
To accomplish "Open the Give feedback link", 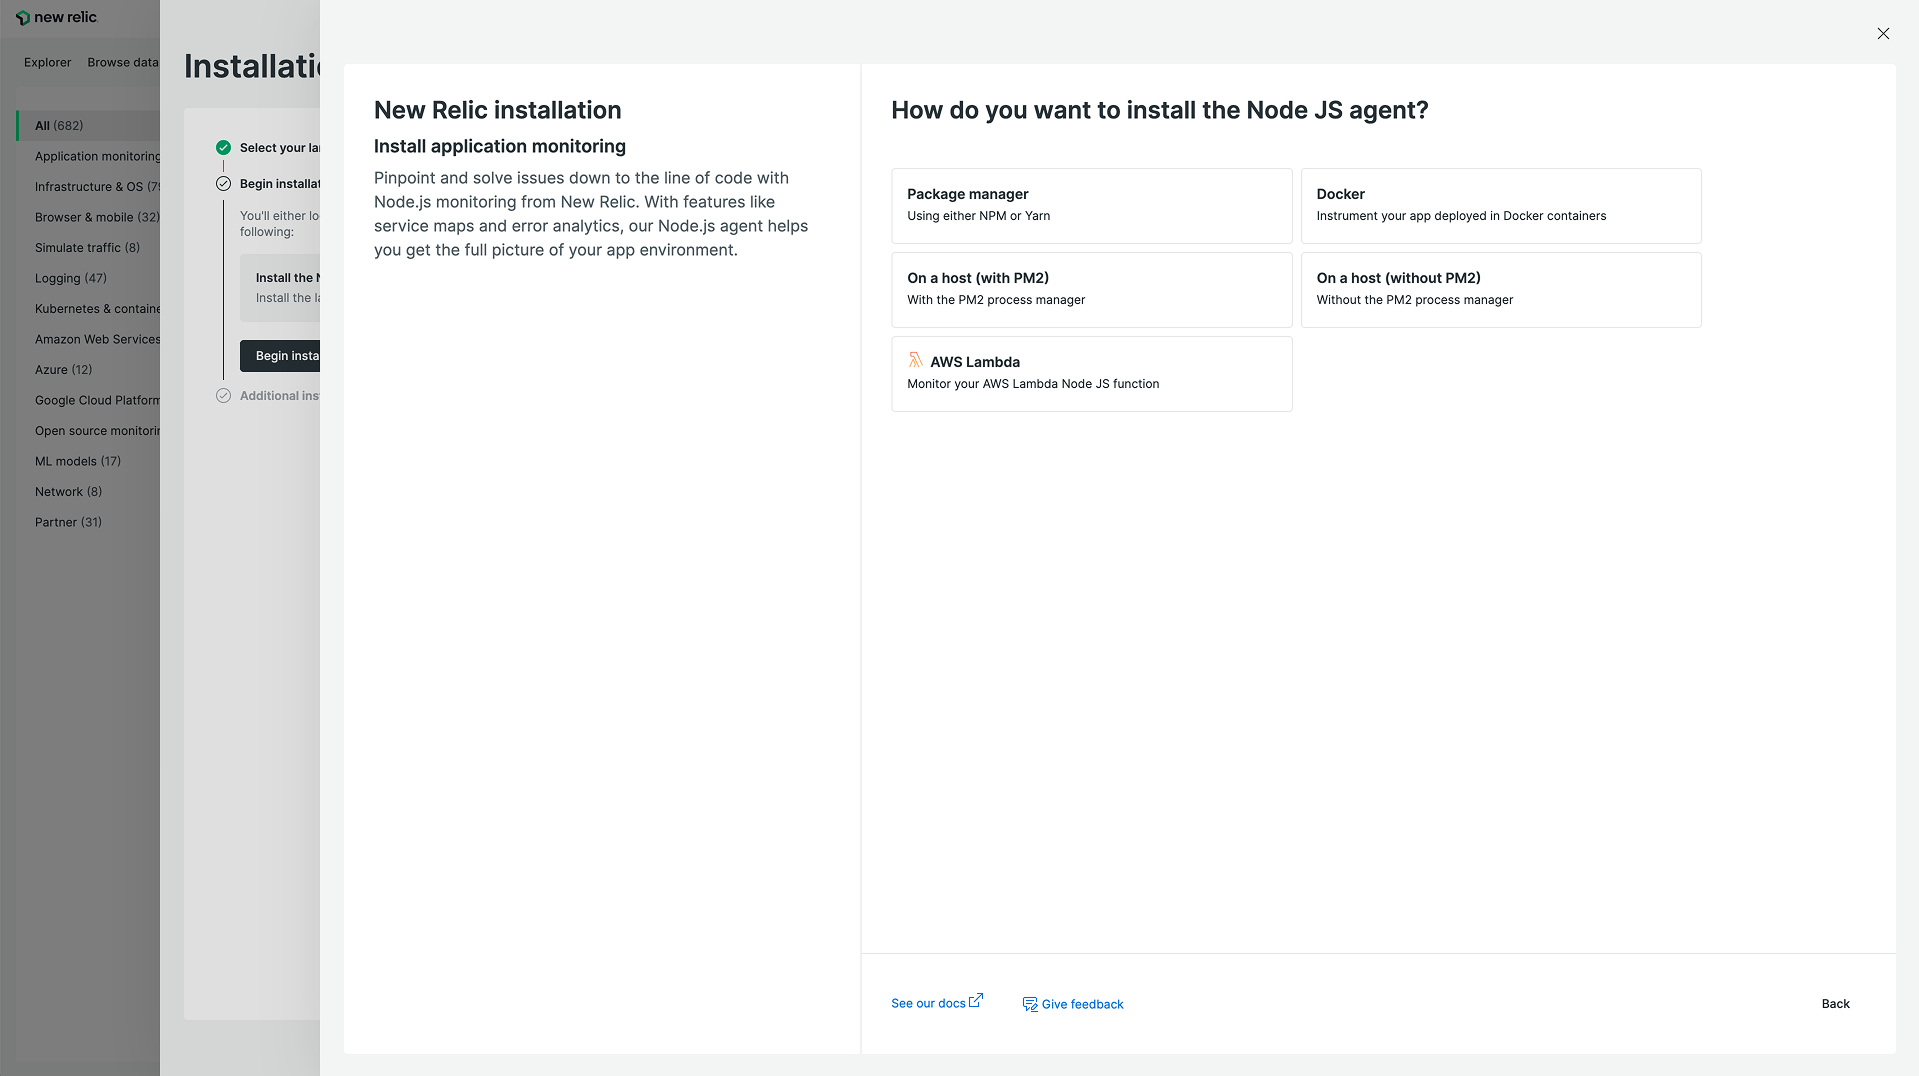I will pos(1082,1004).
